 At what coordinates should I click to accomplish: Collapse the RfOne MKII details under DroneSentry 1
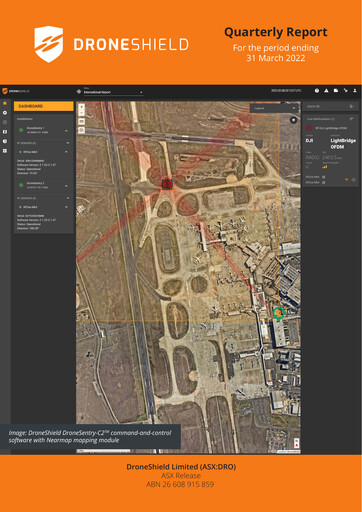(66, 152)
